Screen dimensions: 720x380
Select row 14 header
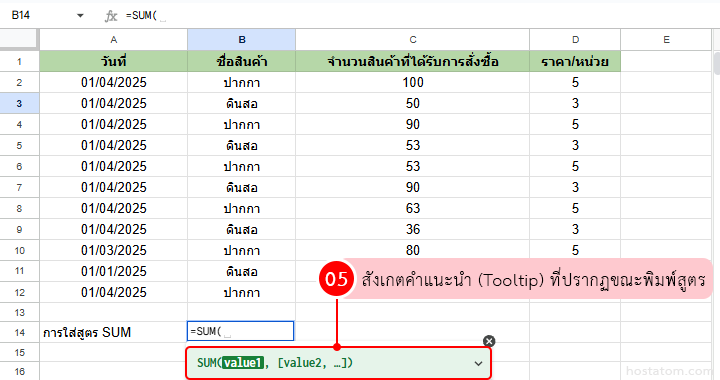point(19,332)
